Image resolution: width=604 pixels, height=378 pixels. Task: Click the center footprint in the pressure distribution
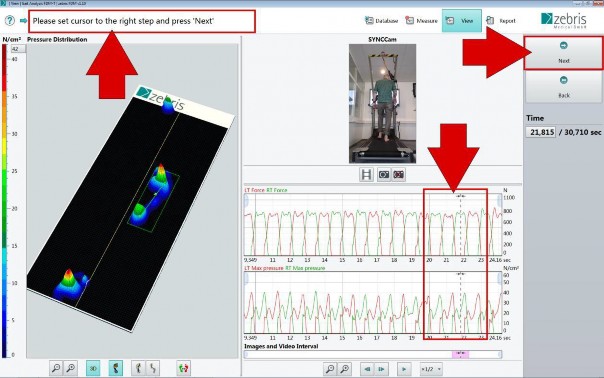click(154, 197)
